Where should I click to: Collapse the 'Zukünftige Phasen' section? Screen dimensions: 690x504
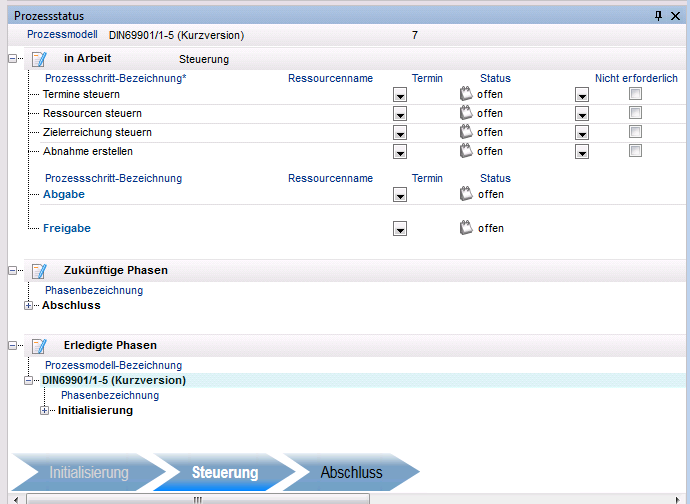[x=12, y=271]
